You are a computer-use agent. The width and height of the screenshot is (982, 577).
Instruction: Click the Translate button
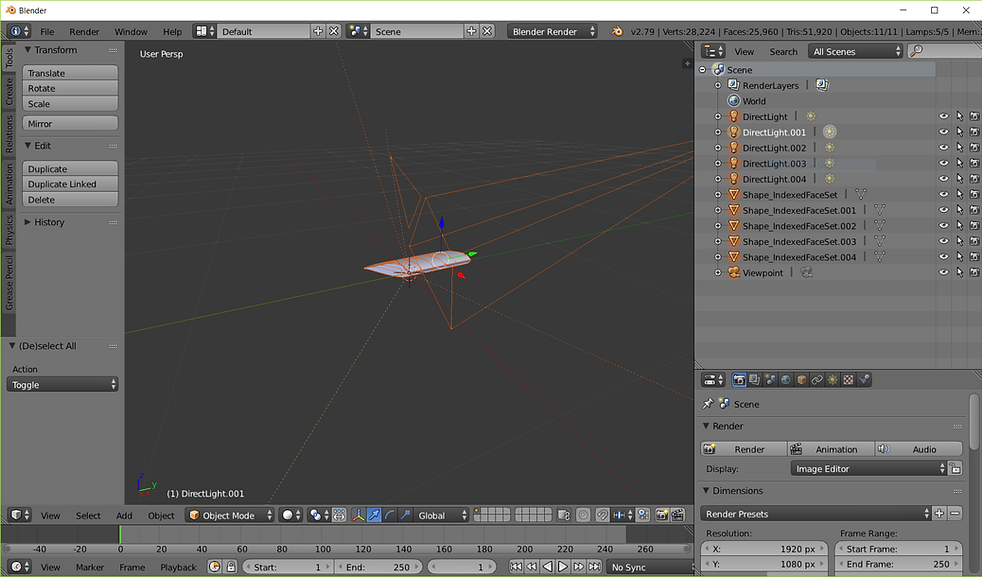[70, 73]
